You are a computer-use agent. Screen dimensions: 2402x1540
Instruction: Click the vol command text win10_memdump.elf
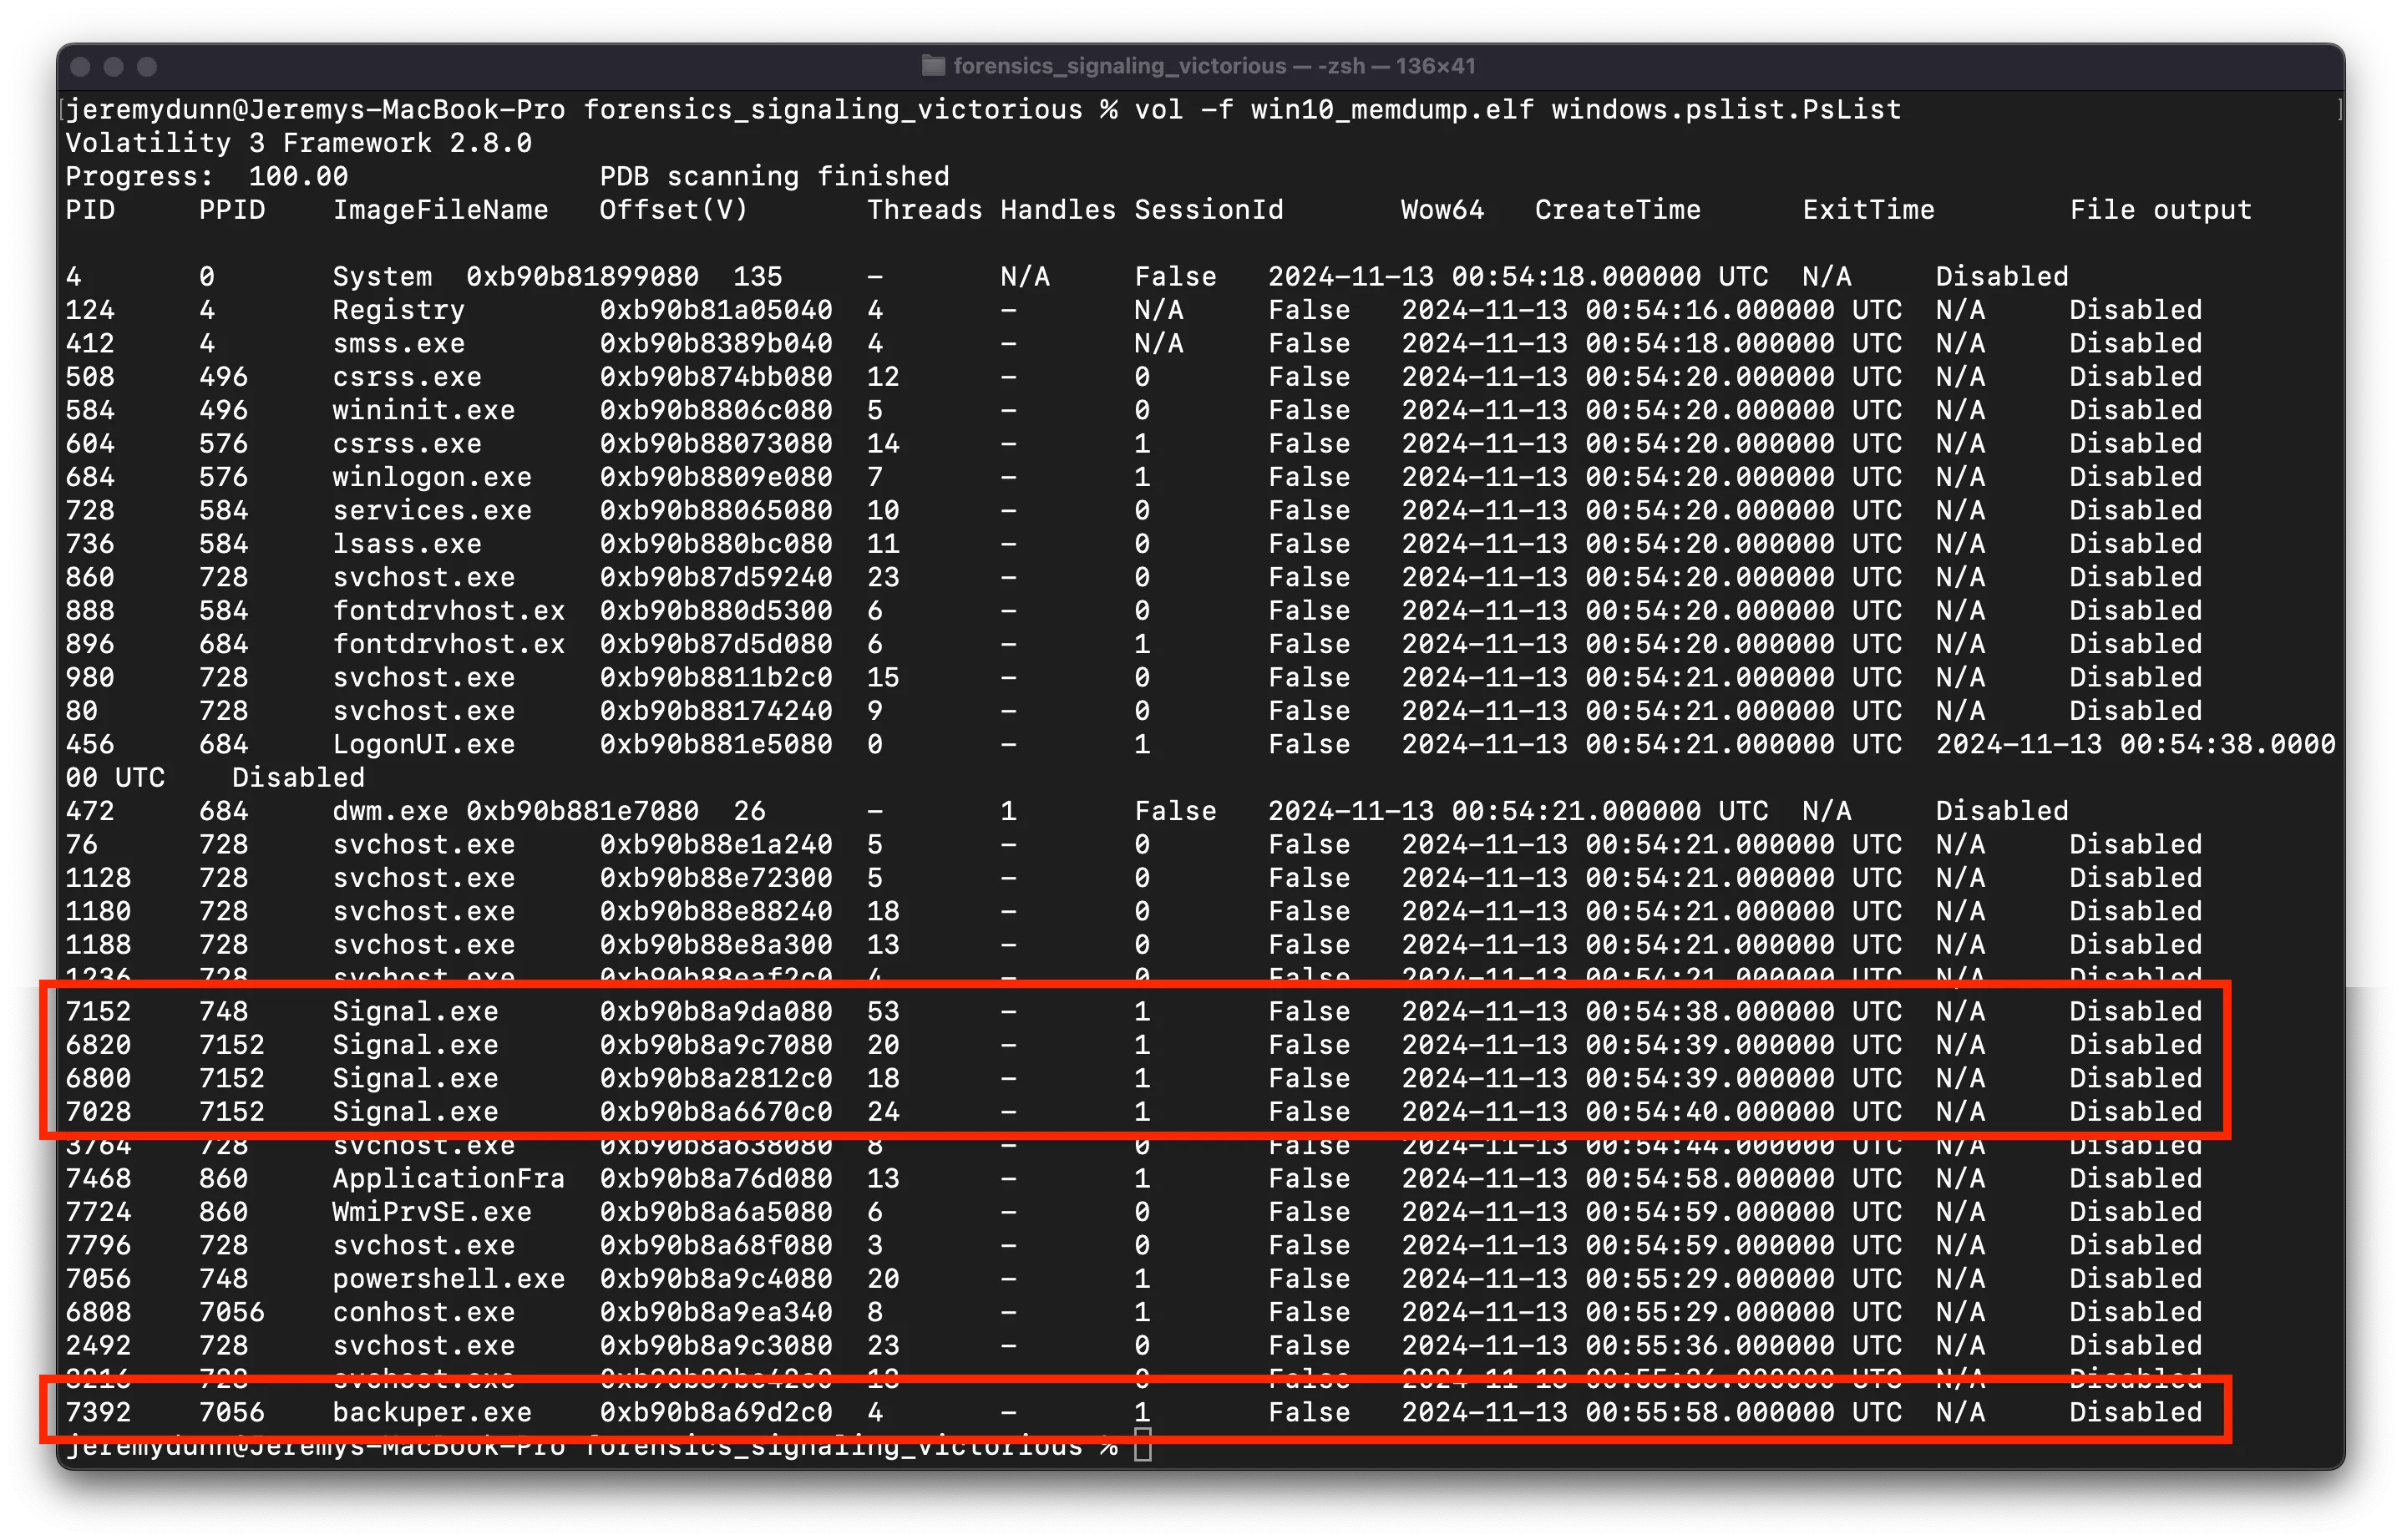tap(1392, 109)
